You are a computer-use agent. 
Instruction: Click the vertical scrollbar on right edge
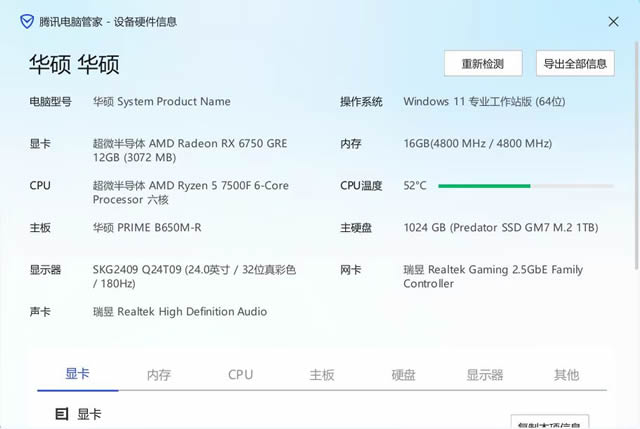[x=636, y=155]
